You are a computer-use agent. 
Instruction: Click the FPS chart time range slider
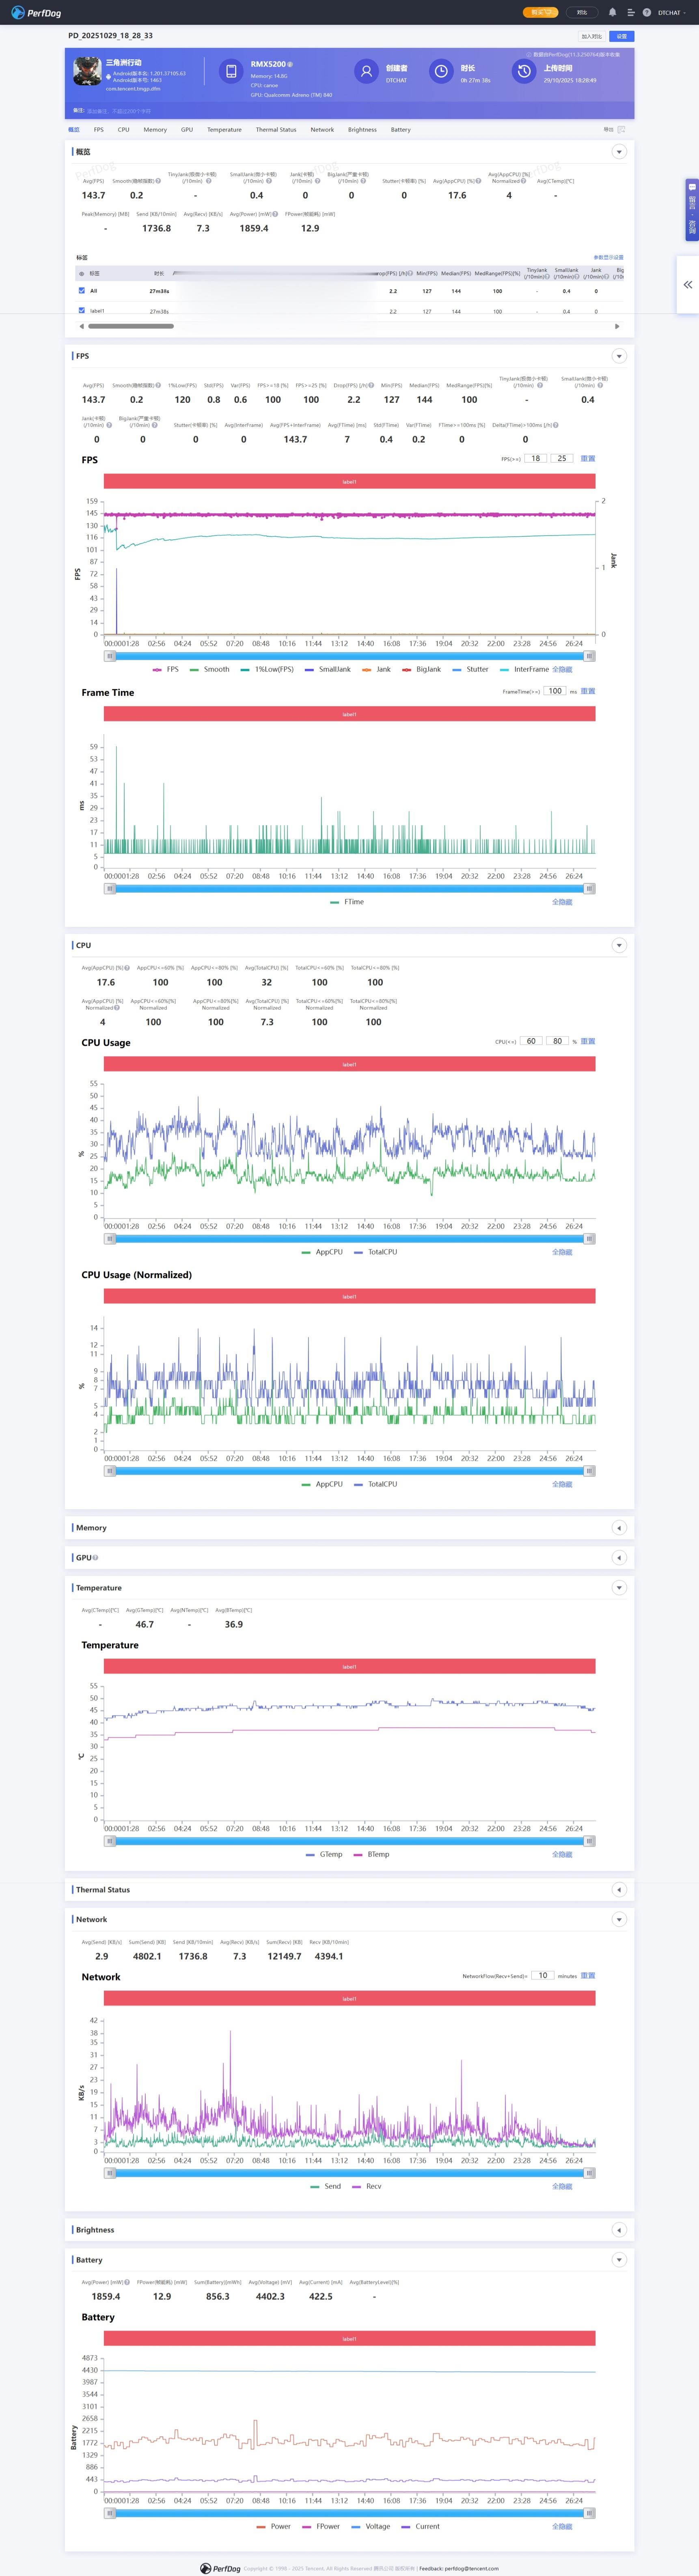coord(350,656)
